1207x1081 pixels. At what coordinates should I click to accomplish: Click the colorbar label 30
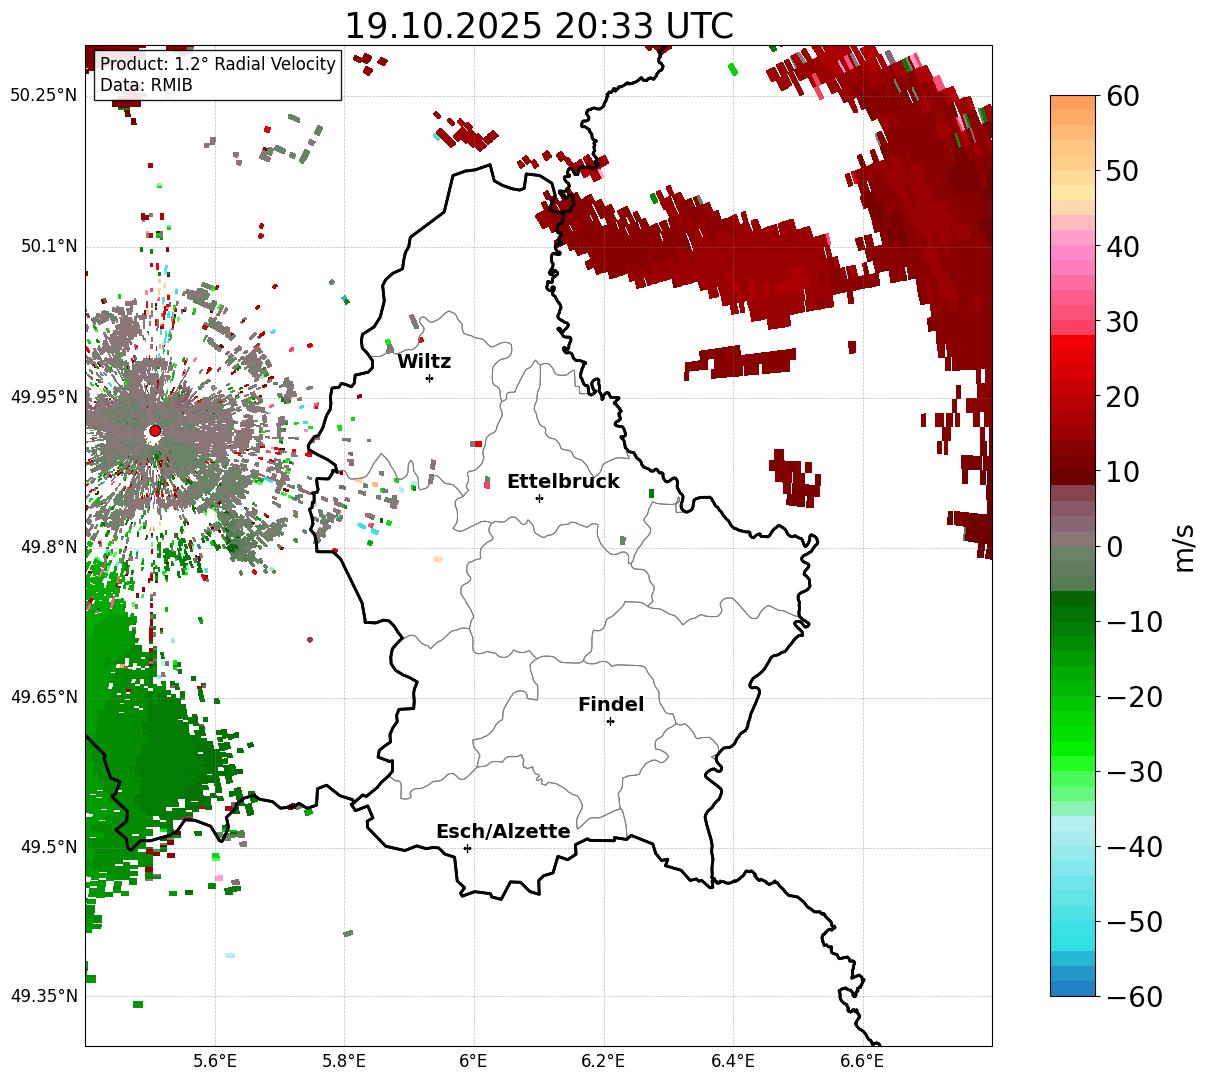click(1122, 321)
